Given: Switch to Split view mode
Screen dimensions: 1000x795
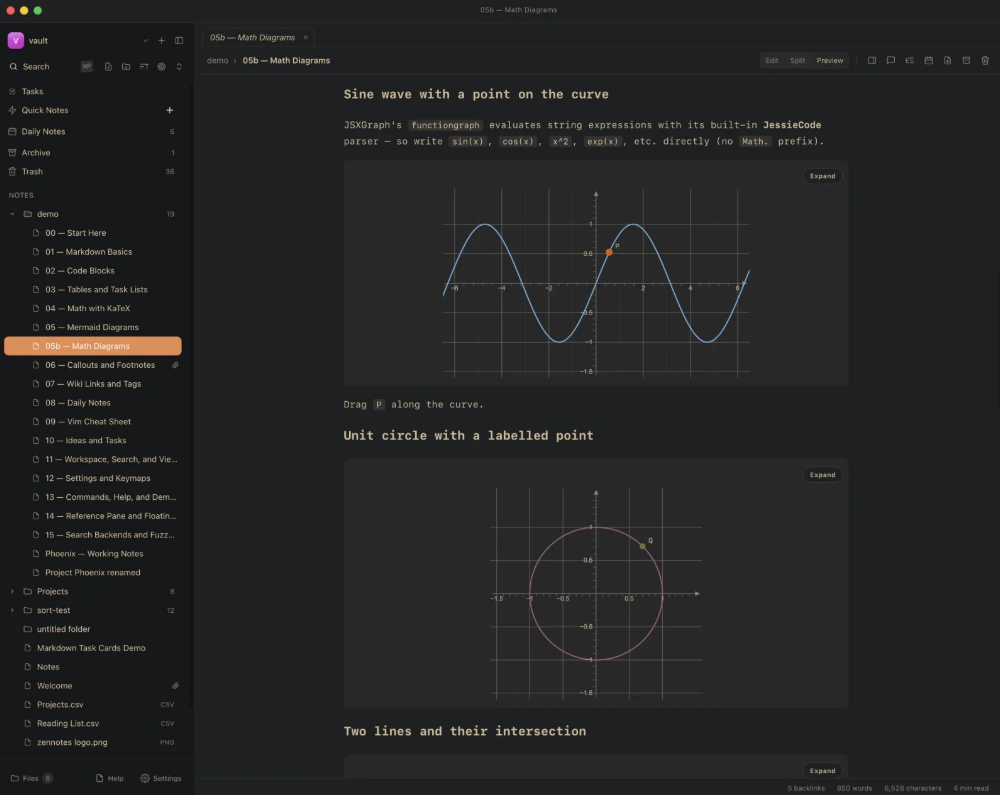Looking at the screenshot, I should pos(797,61).
